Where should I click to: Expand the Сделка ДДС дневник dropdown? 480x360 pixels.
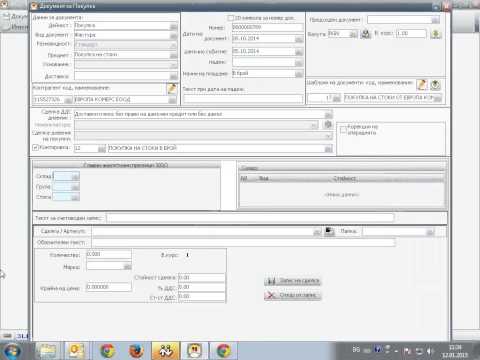[328, 114]
